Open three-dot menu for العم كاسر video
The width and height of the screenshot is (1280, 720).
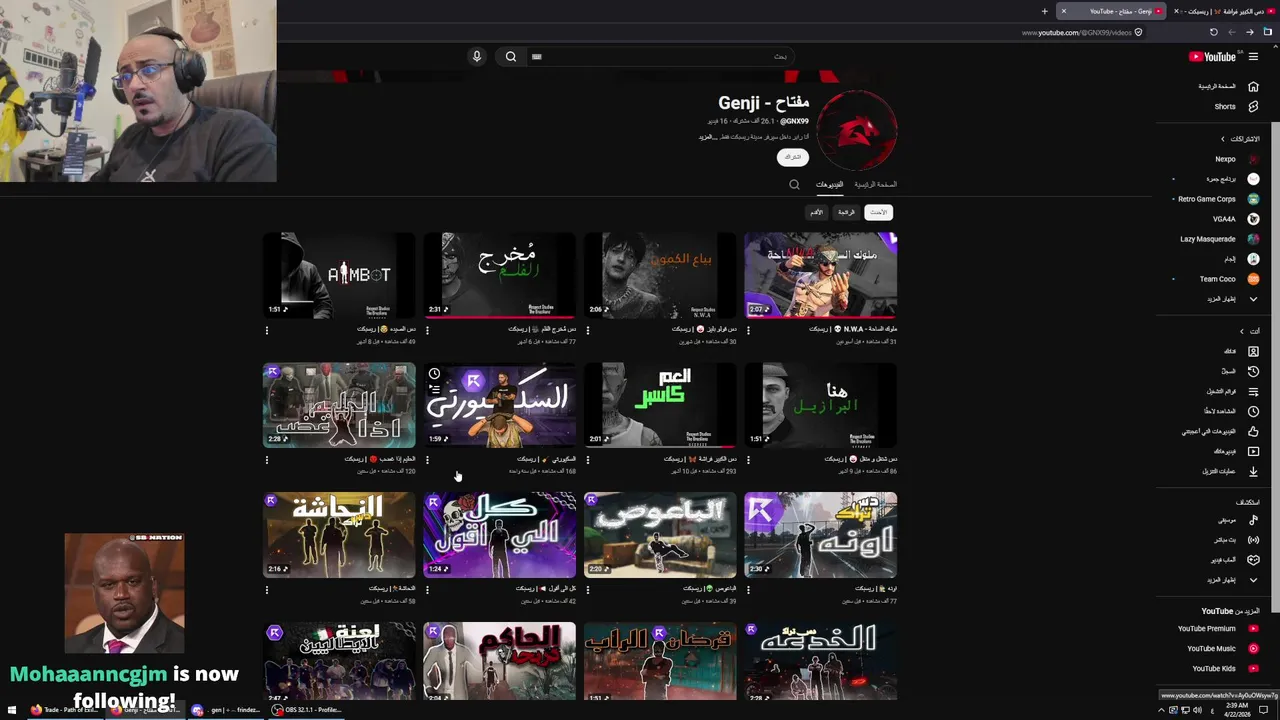[587, 460]
